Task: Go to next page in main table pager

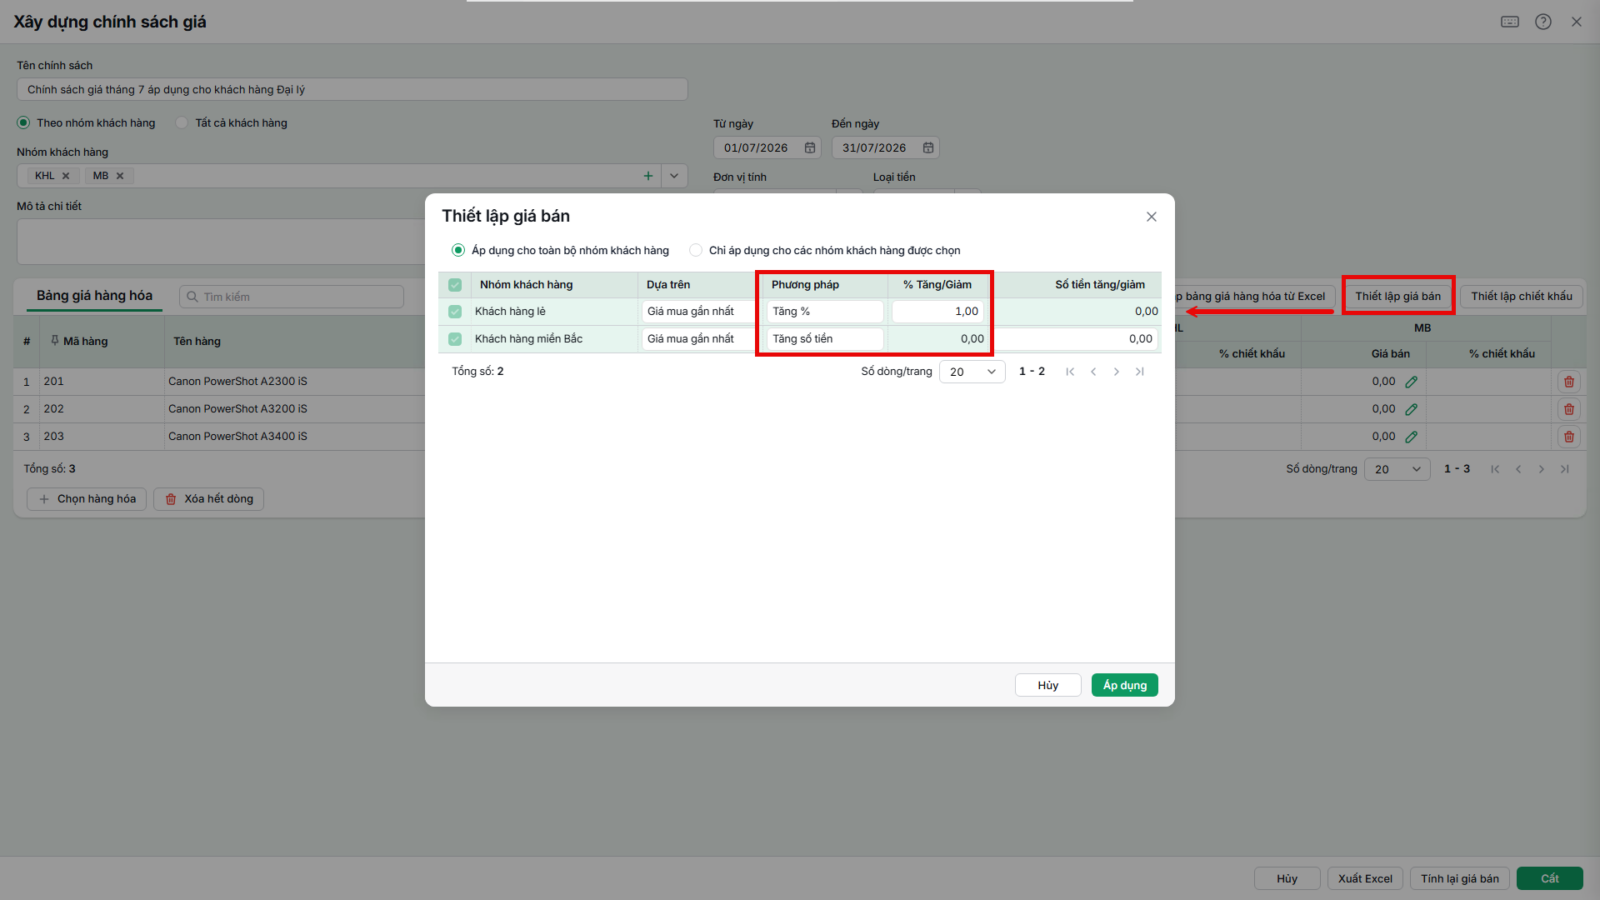Action: (1541, 469)
